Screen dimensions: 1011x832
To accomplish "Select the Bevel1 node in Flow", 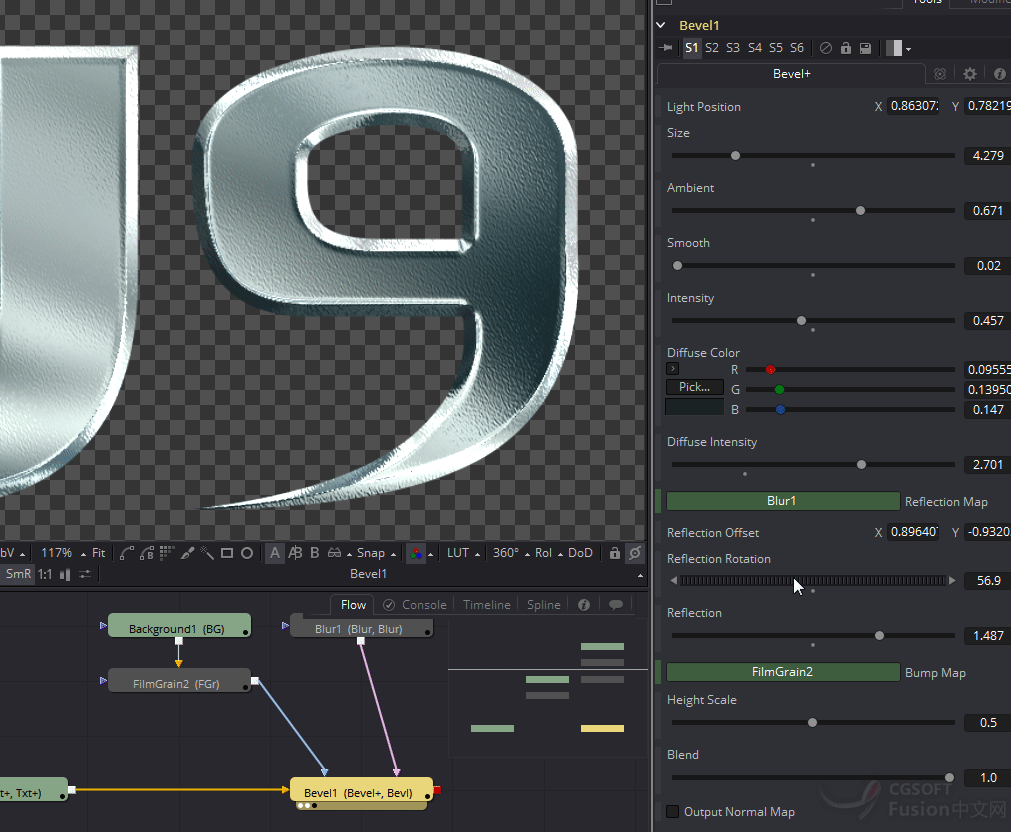I will (x=360, y=791).
